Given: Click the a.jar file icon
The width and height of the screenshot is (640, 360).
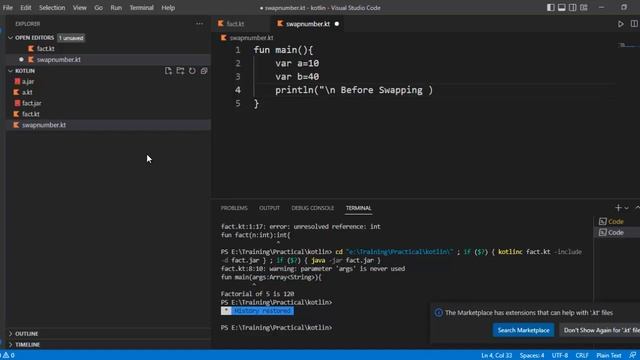Looking at the screenshot, I should (17, 81).
